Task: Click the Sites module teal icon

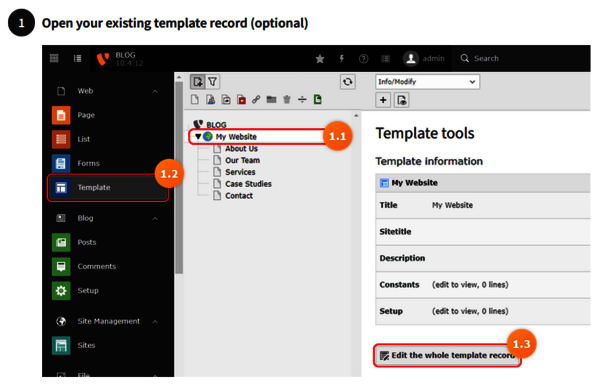Action: [x=61, y=346]
